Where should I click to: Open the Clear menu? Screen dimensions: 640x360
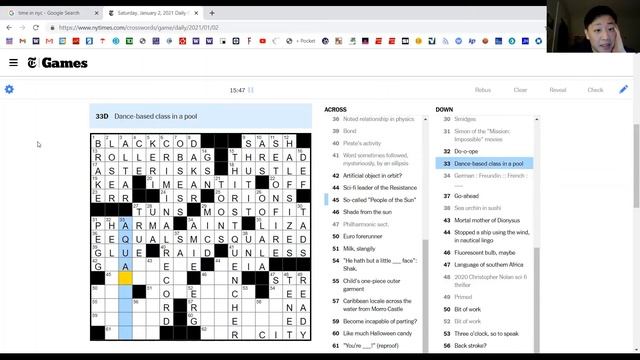coord(520,90)
